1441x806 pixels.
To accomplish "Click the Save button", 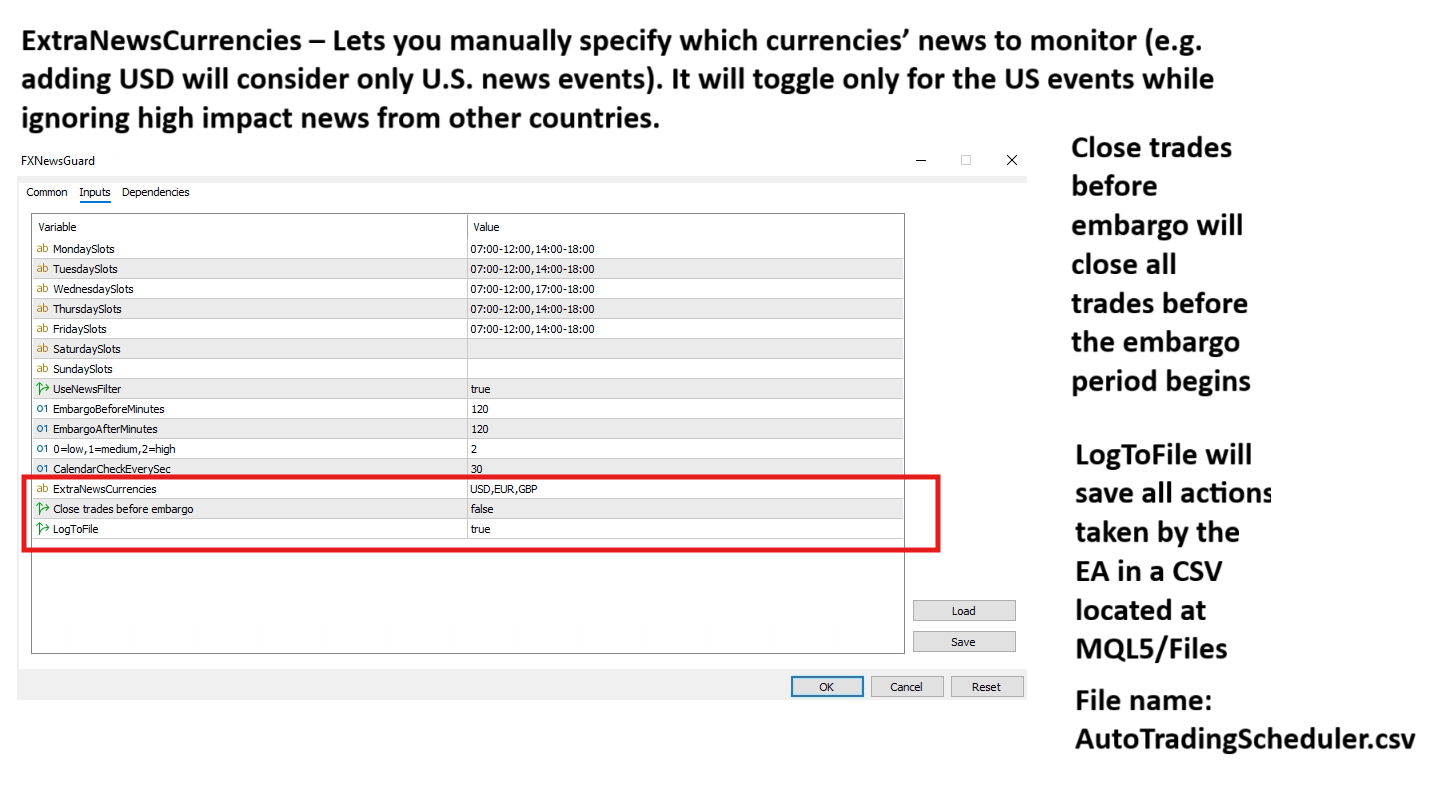I will (x=963, y=642).
